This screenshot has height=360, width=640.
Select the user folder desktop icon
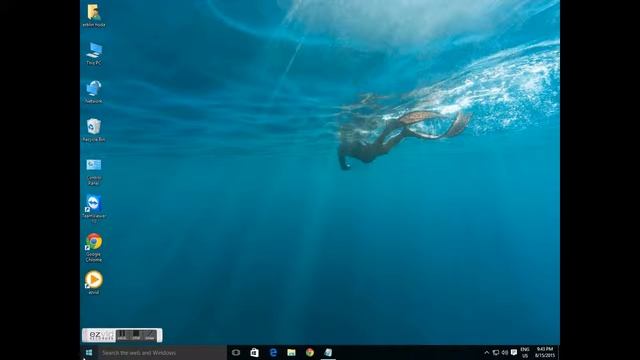pyautogui.click(x=94, y=15)
